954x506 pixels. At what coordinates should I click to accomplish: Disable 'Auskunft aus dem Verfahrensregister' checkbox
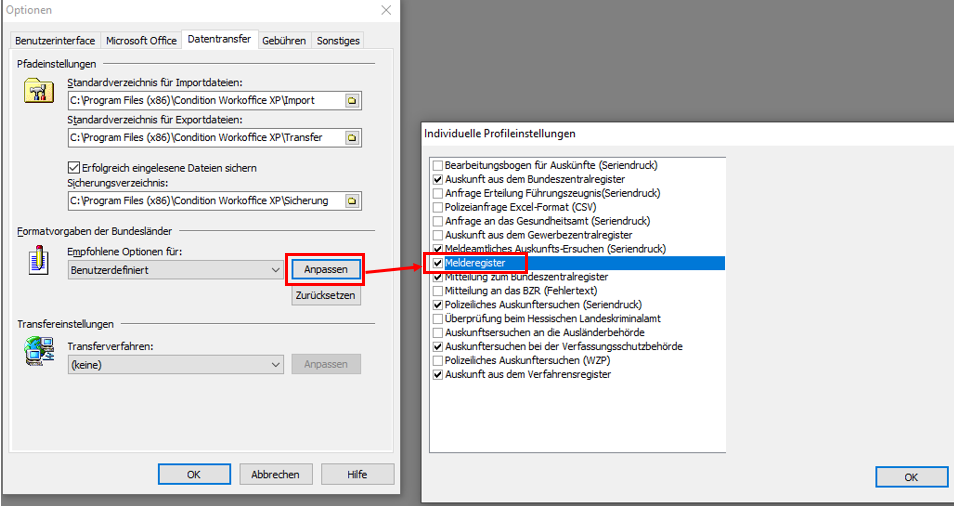(x=437, y=374)
